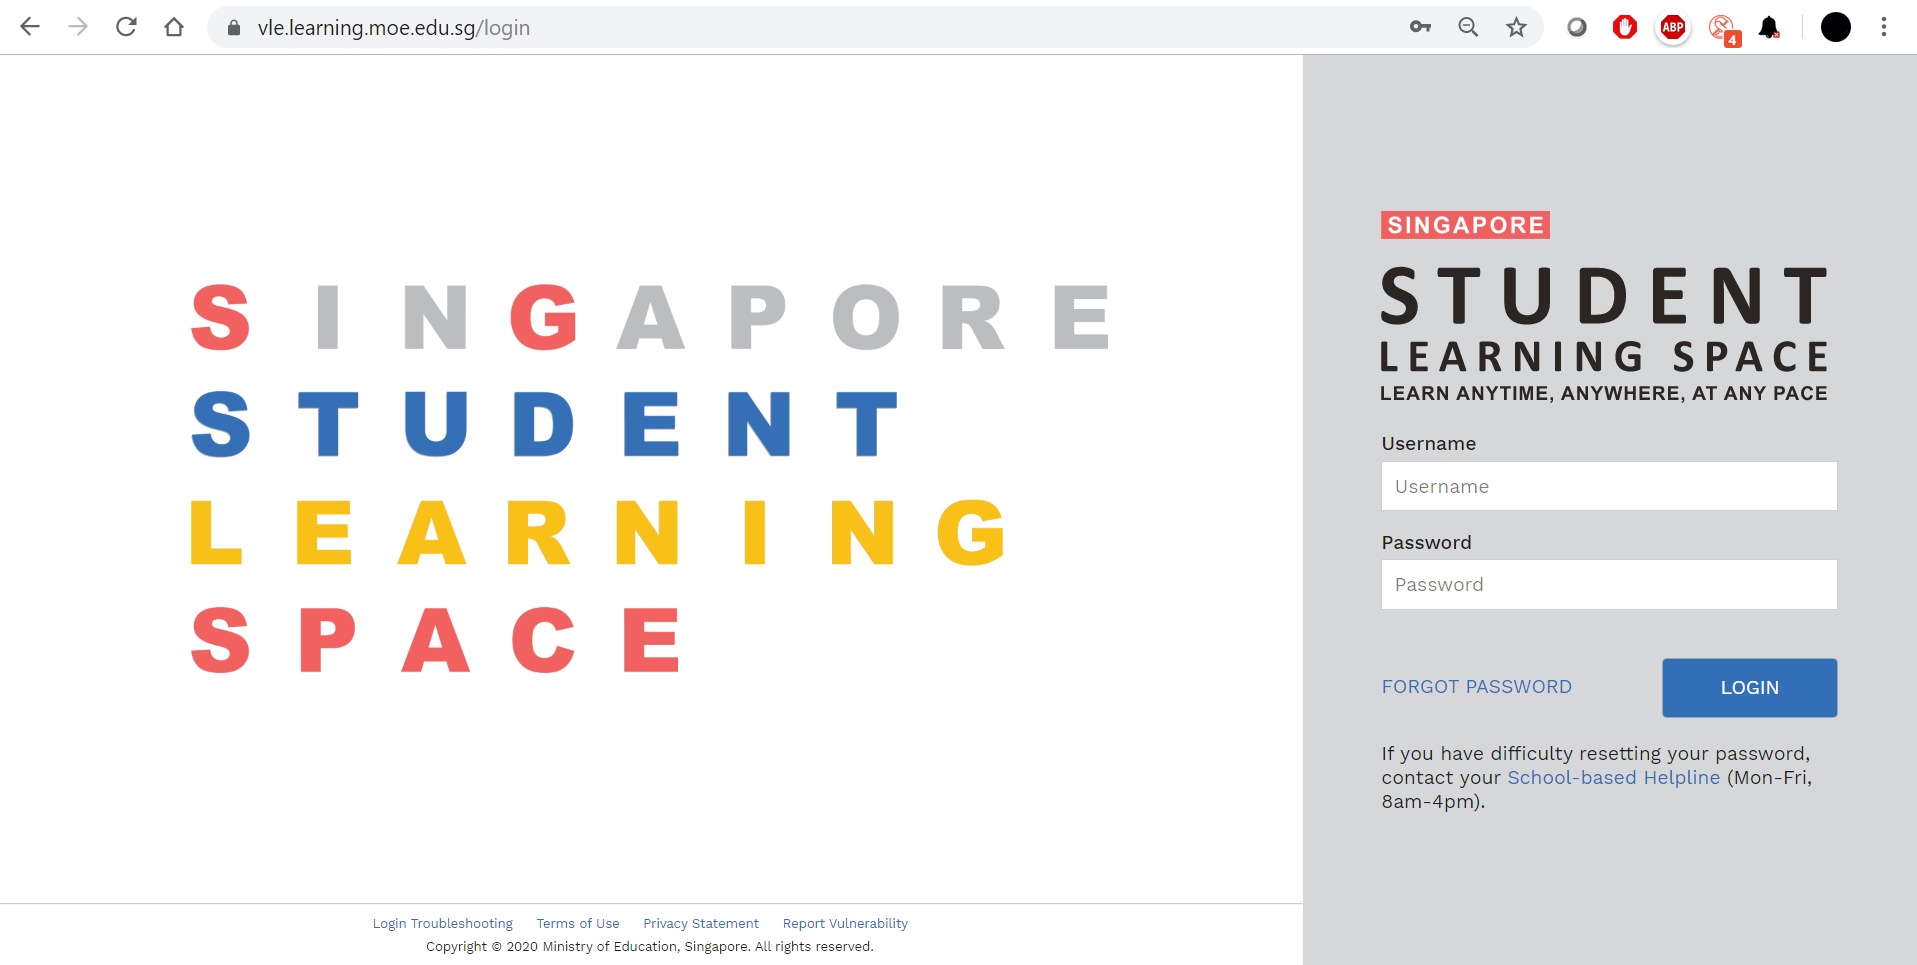This screenshot has width=1917, height=965.
Task: Open the browser home page
Action: point(174,27)
